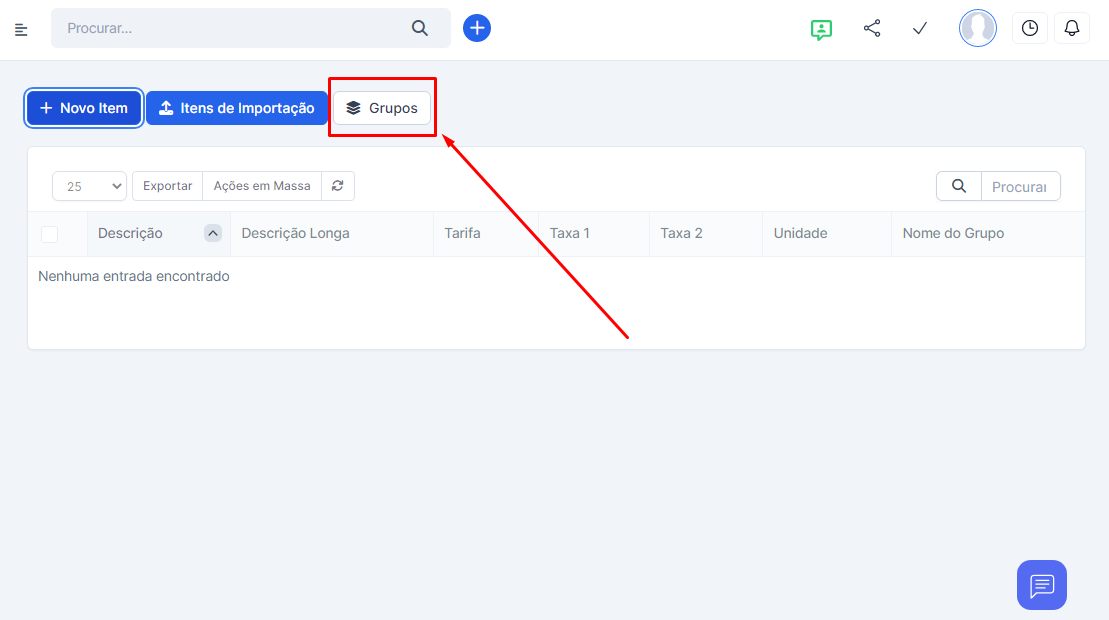Click the green contact chat icon

[821, 29]
